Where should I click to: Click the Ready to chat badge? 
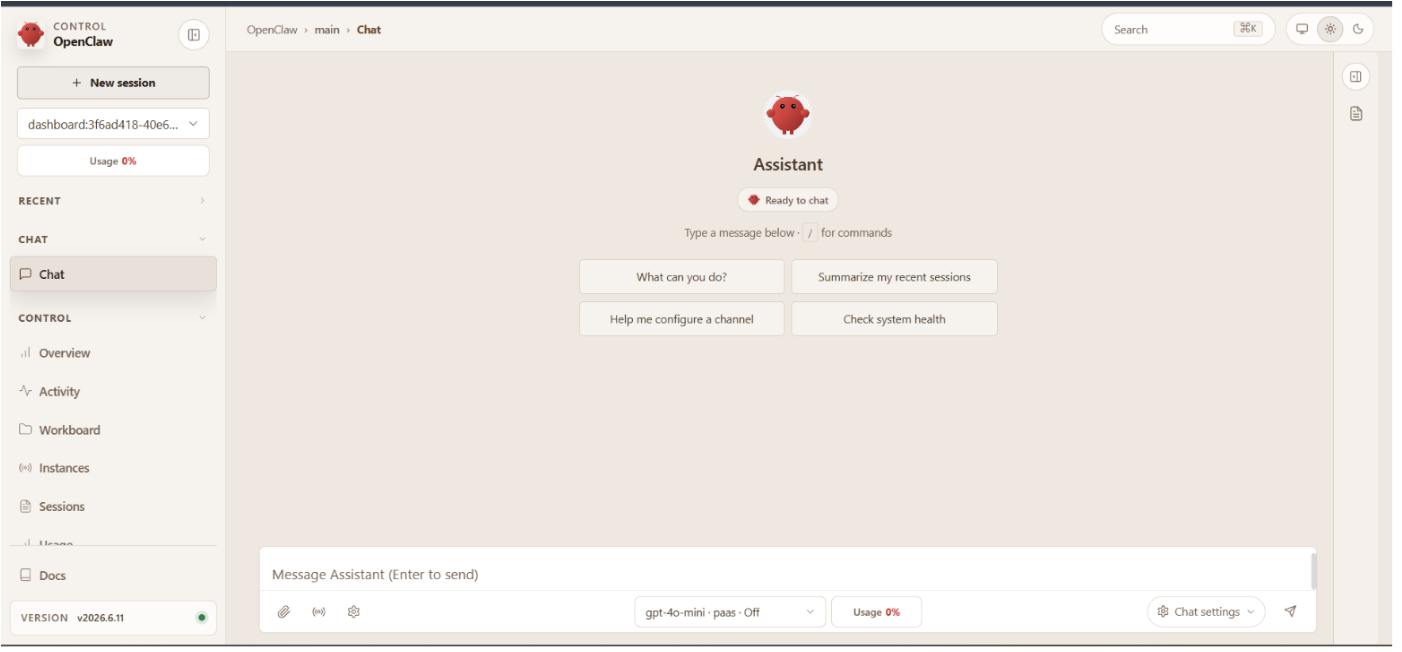point(788,200)
